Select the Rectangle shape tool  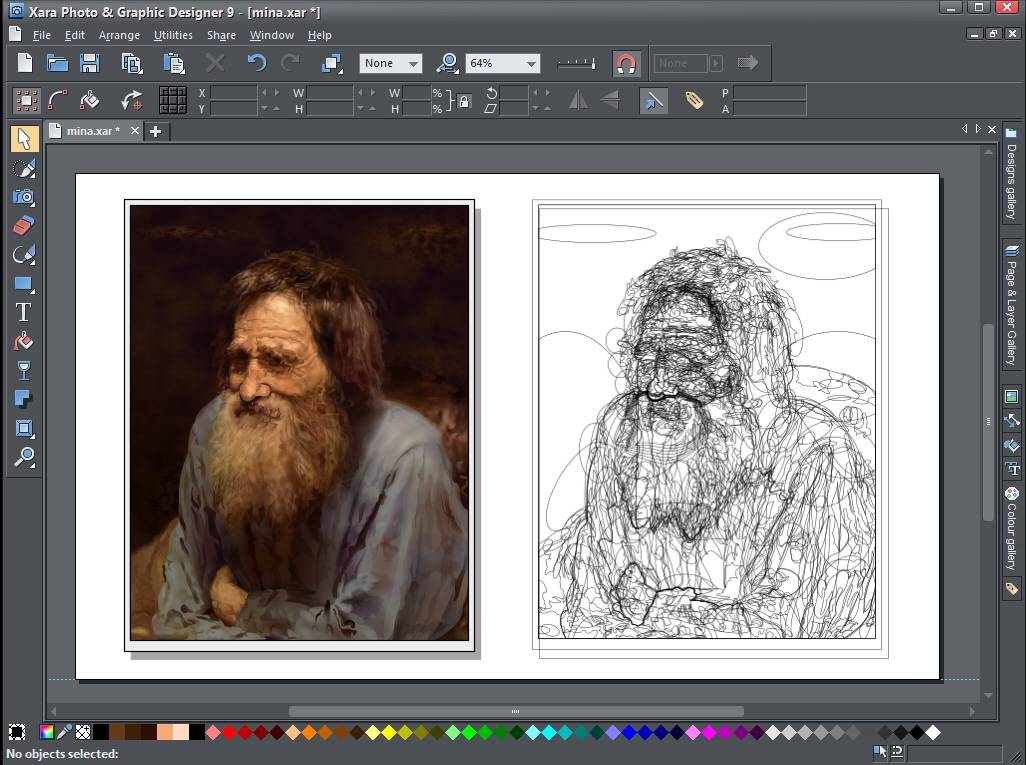tap(24, 284)
